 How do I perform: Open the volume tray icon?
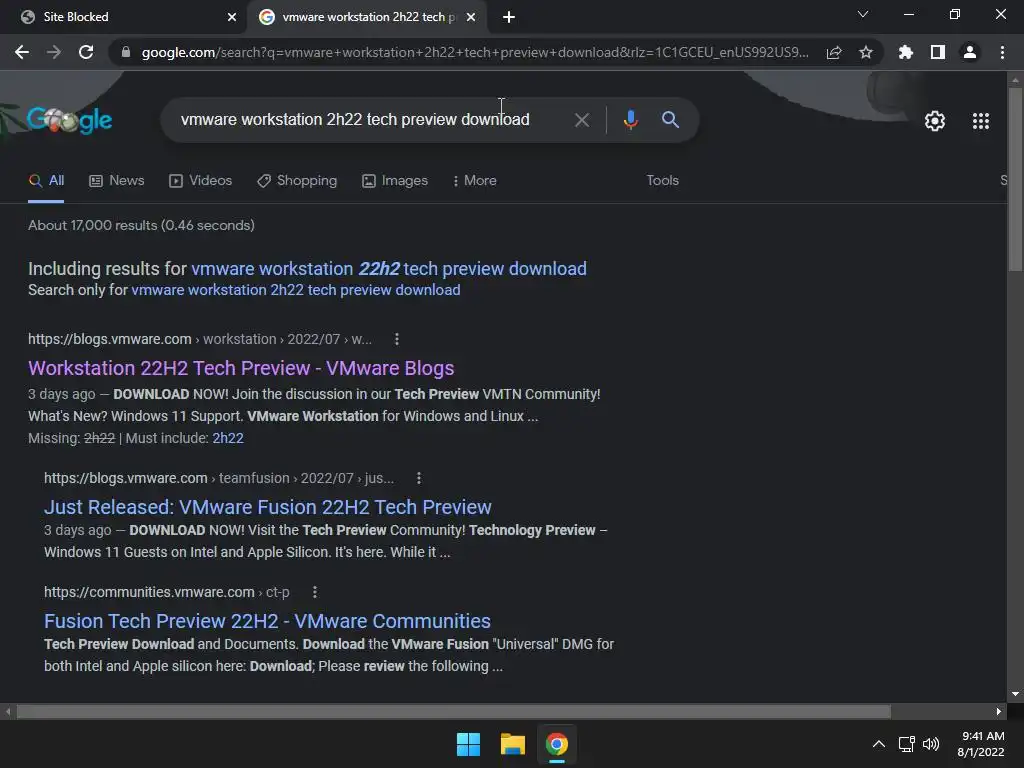click(931, 744)
